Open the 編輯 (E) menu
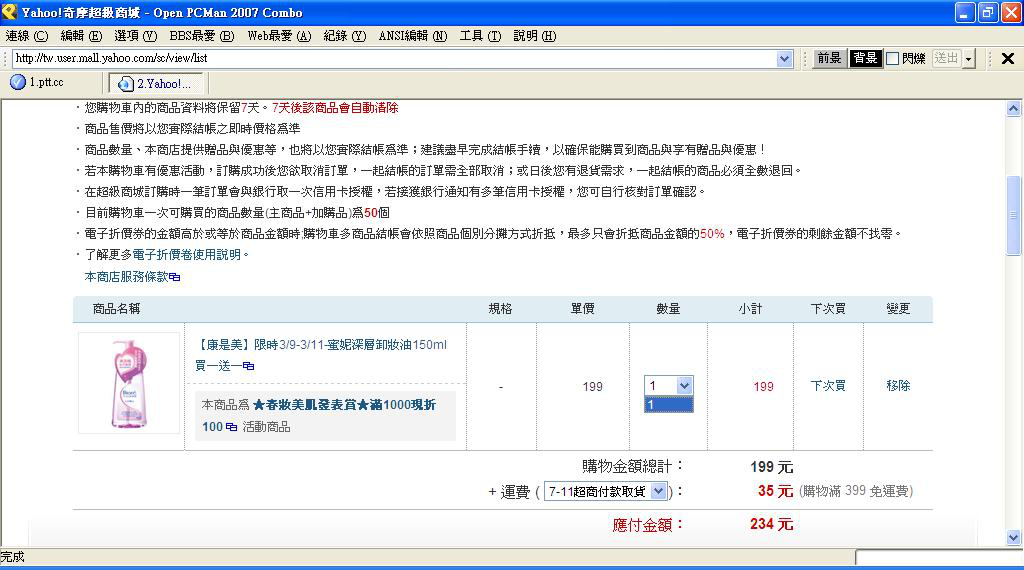 coord(82,36)
